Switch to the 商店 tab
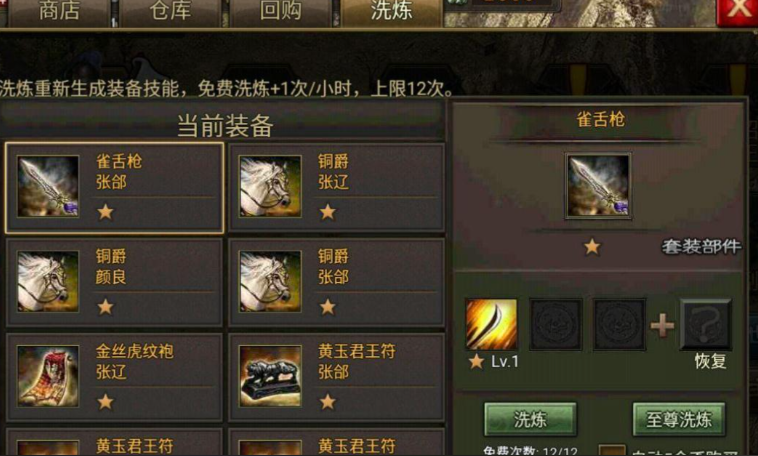 point(59,12)
